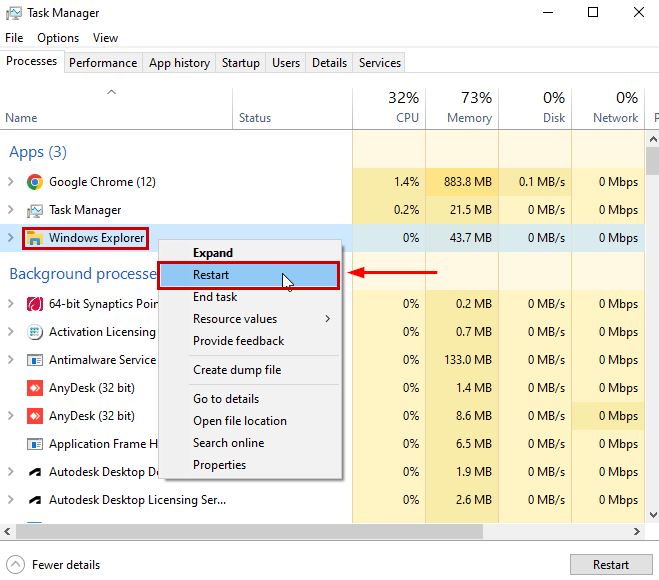Expand the 64-bit Synaptics process row
This screenshot has height=580, width=659.
tap(11, 303)
